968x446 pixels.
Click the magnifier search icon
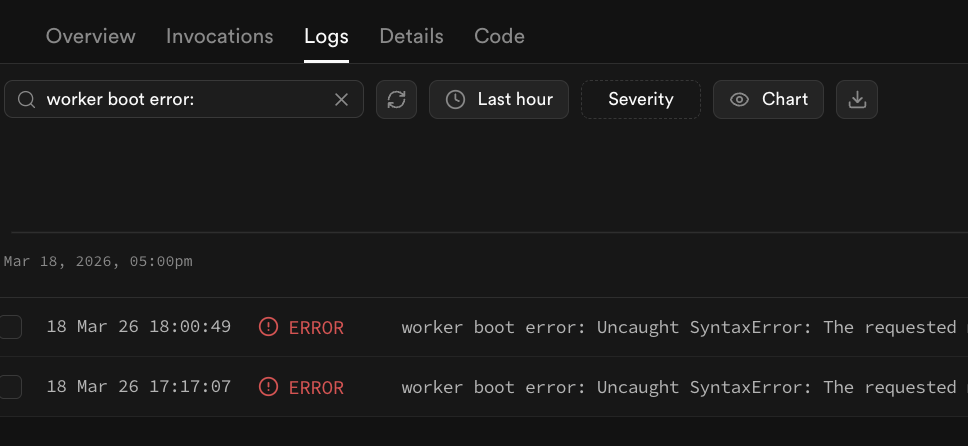pos(27,100)
